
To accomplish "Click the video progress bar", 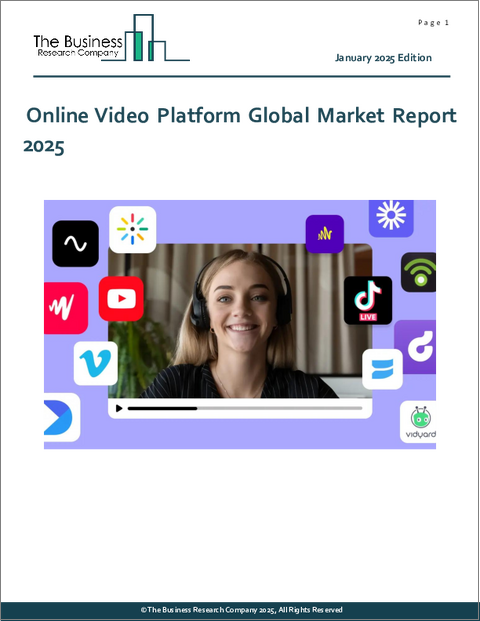I will pos(245,408).
